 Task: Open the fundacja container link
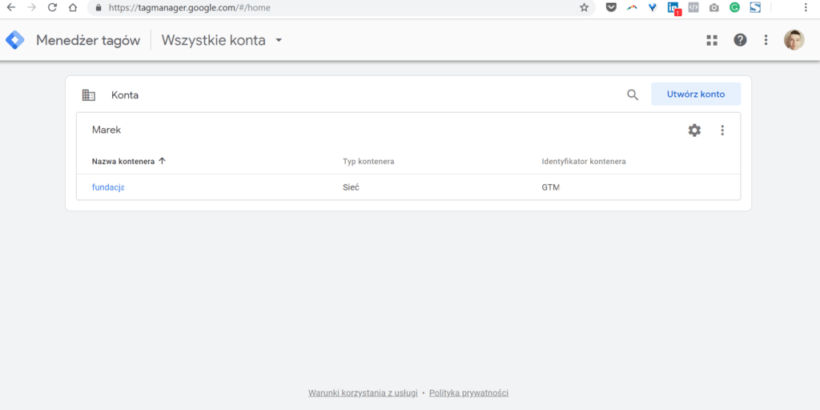(x=108, y=187)
